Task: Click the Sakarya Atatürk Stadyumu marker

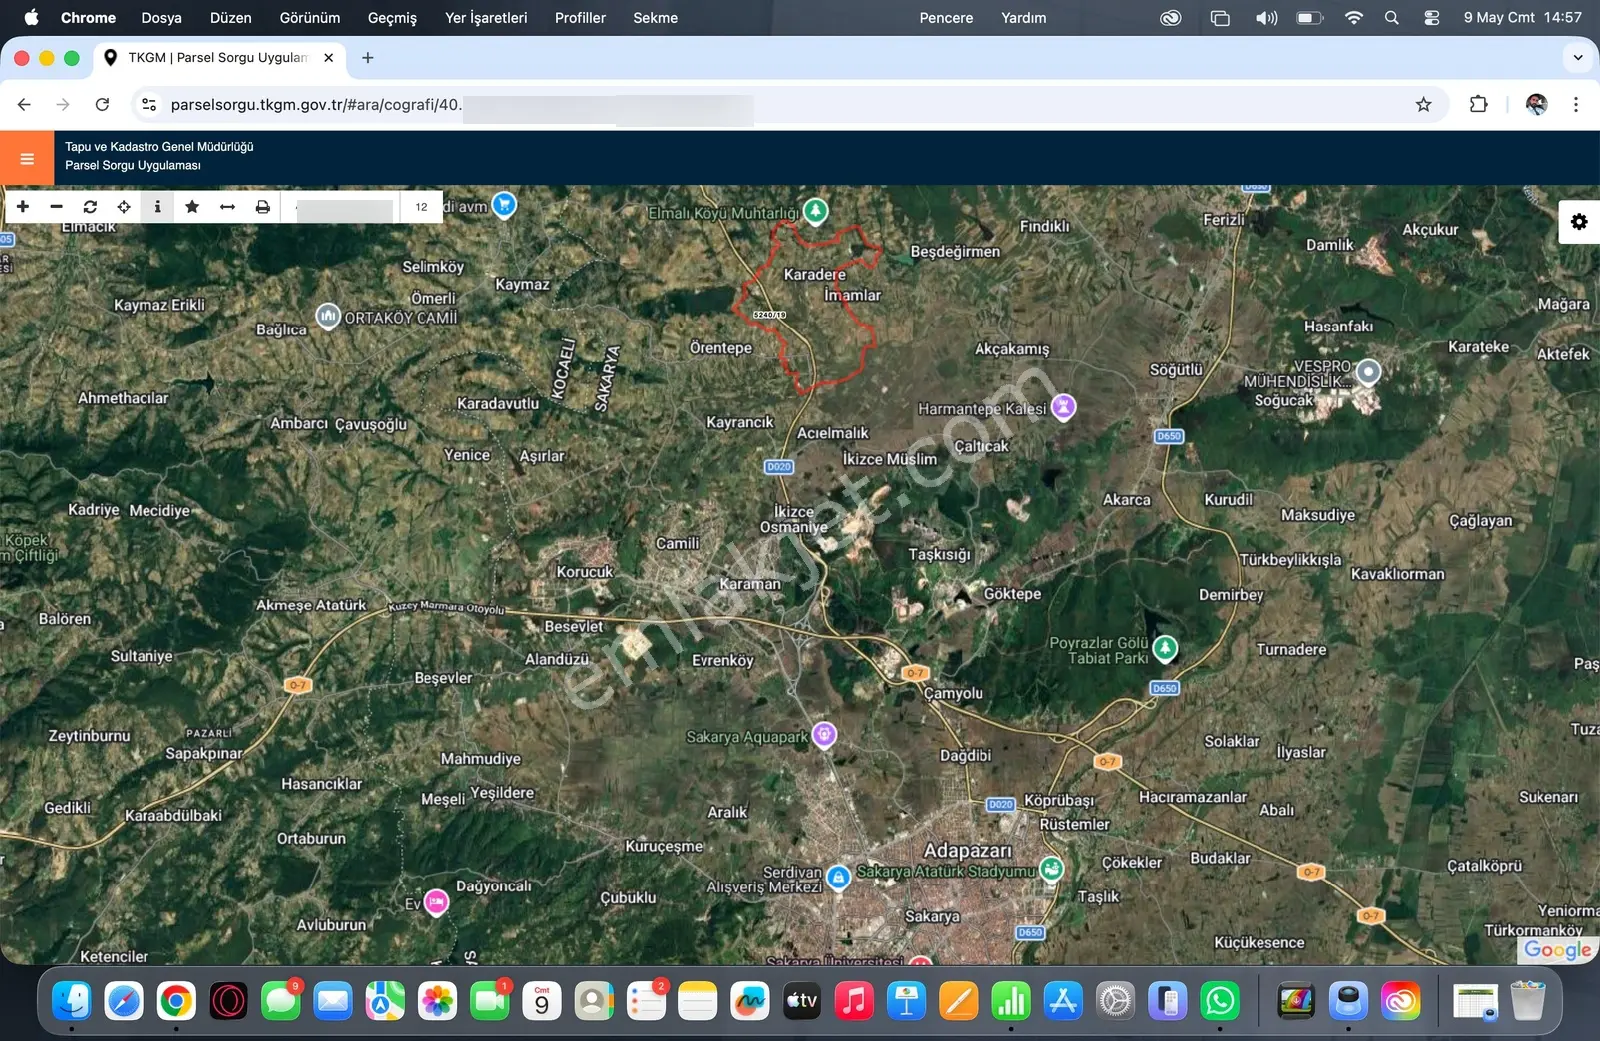Action: pos(1051,868)
